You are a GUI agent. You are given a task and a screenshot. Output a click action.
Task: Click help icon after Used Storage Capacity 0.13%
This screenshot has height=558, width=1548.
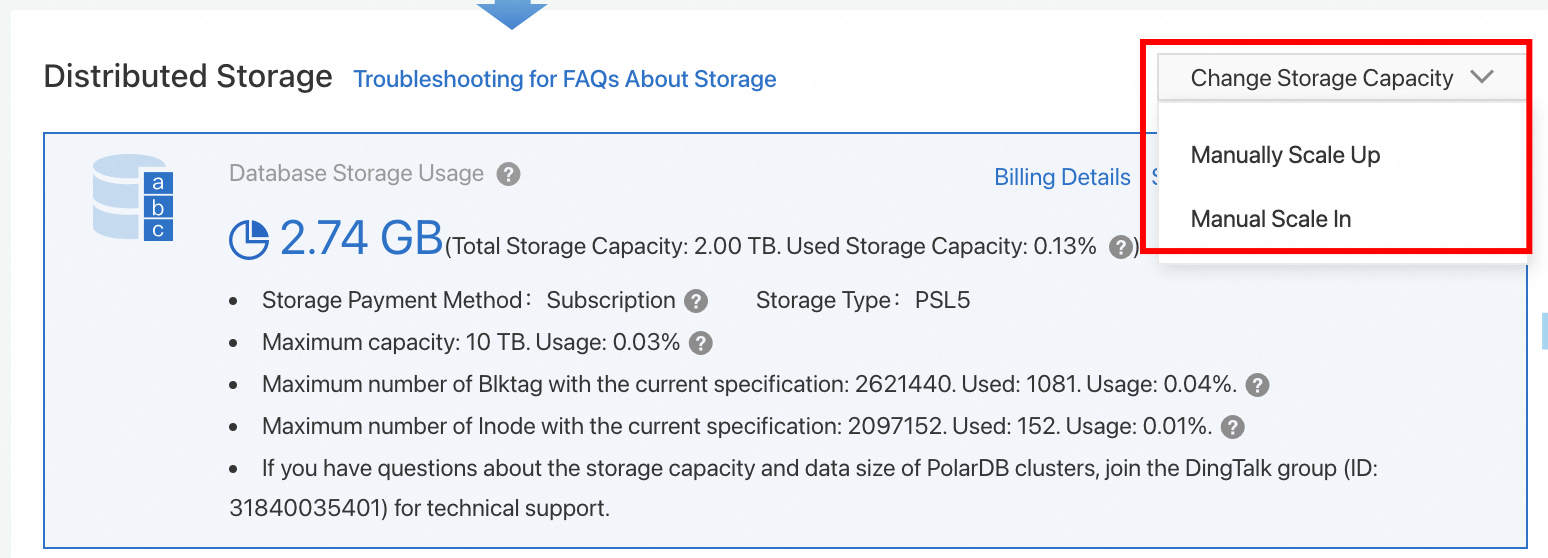pos(1121,247)
